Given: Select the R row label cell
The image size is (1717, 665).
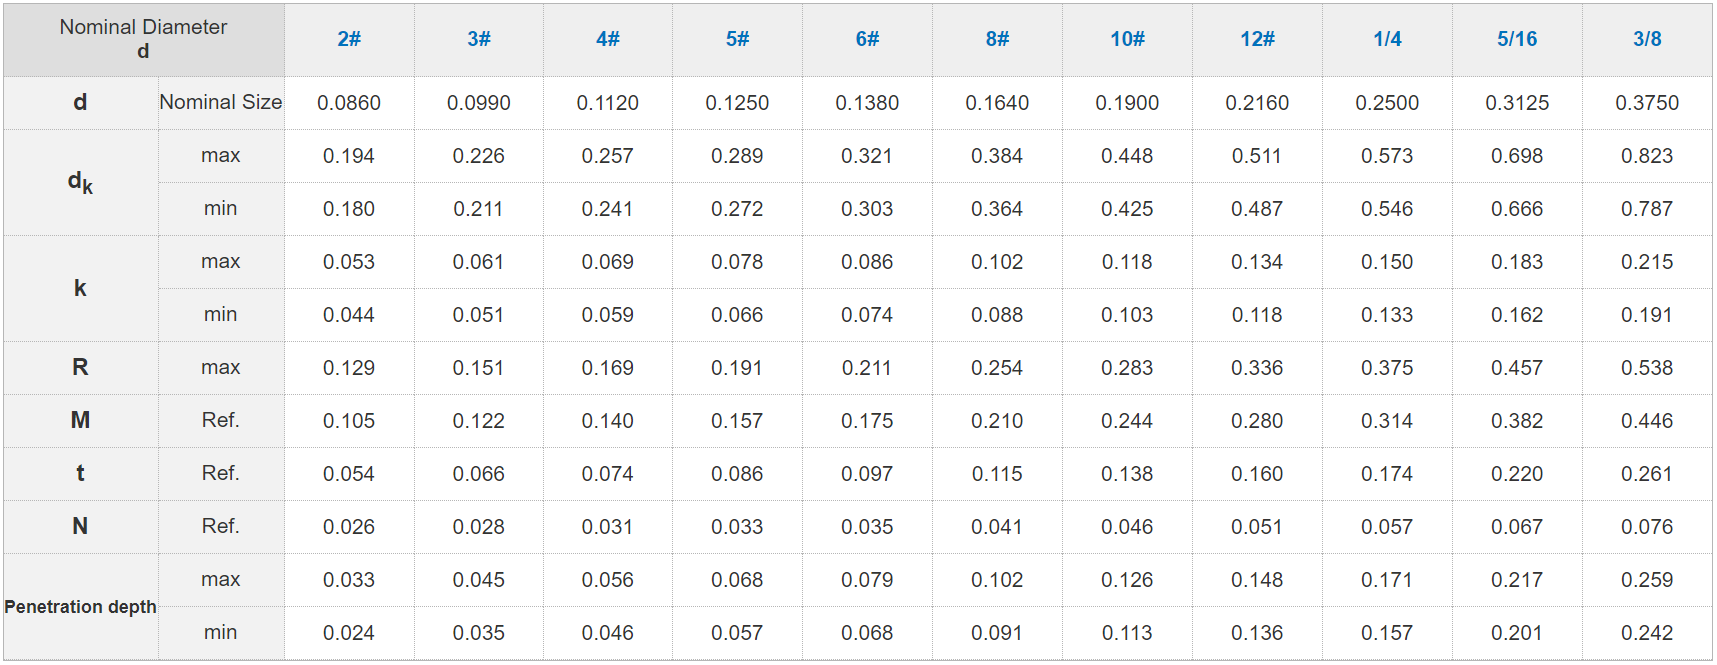Looking at the screenshot, I should point(80,367).
